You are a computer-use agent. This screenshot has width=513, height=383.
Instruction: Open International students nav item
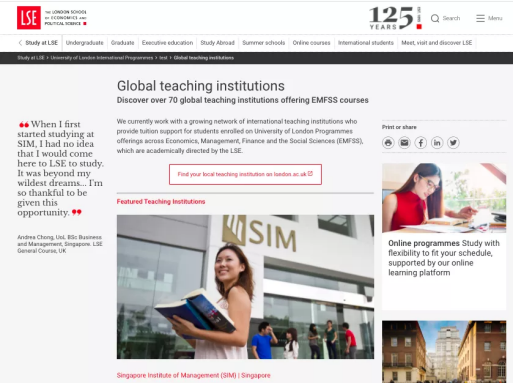(366, 43)
